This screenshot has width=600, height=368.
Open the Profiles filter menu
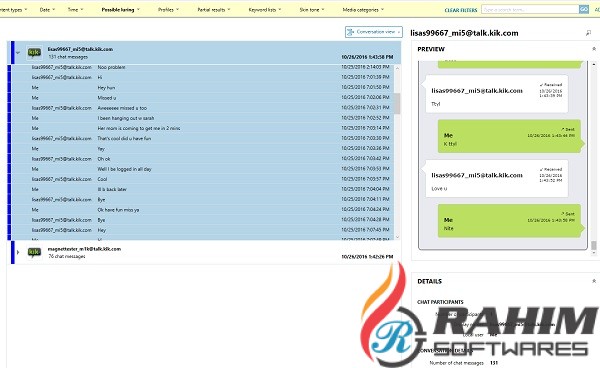(168, 10)
